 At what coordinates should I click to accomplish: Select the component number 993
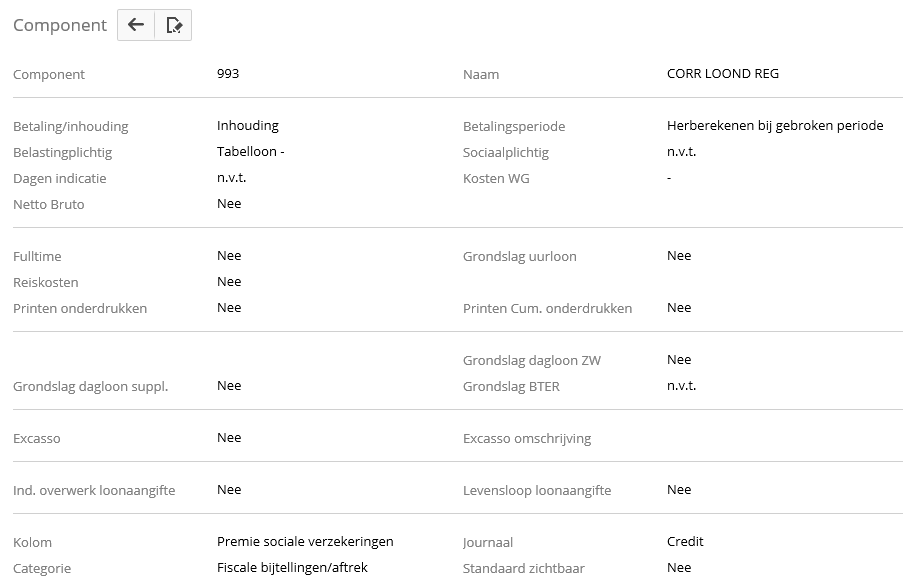click(x=228, y=74)
